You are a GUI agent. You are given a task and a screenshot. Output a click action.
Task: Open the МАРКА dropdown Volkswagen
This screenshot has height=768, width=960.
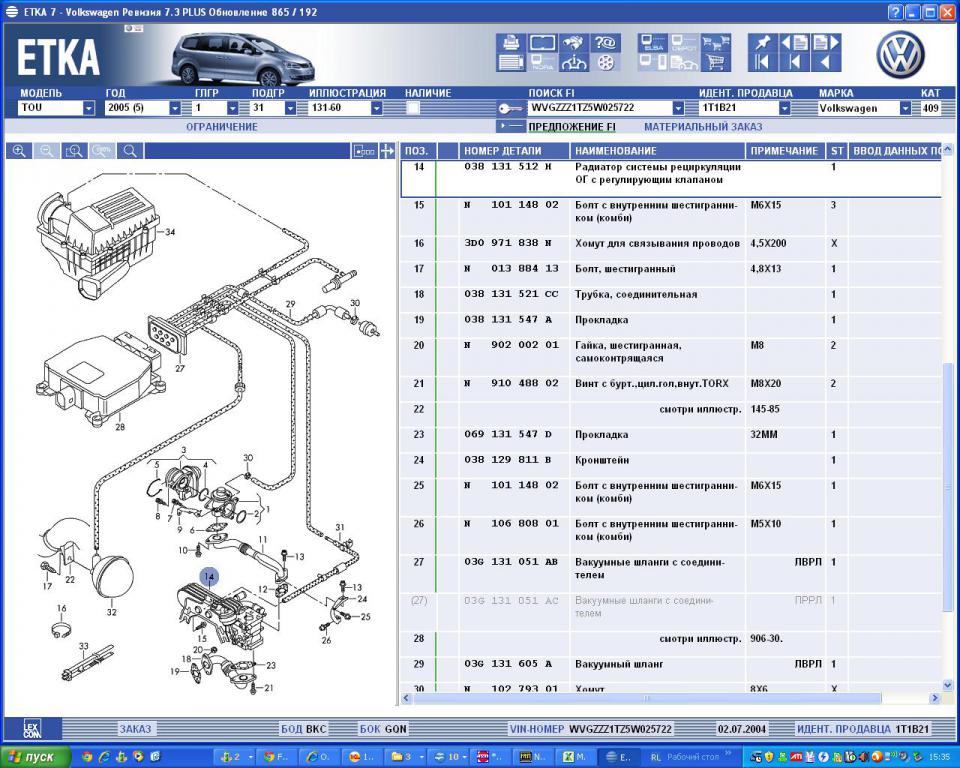(905, 108)
